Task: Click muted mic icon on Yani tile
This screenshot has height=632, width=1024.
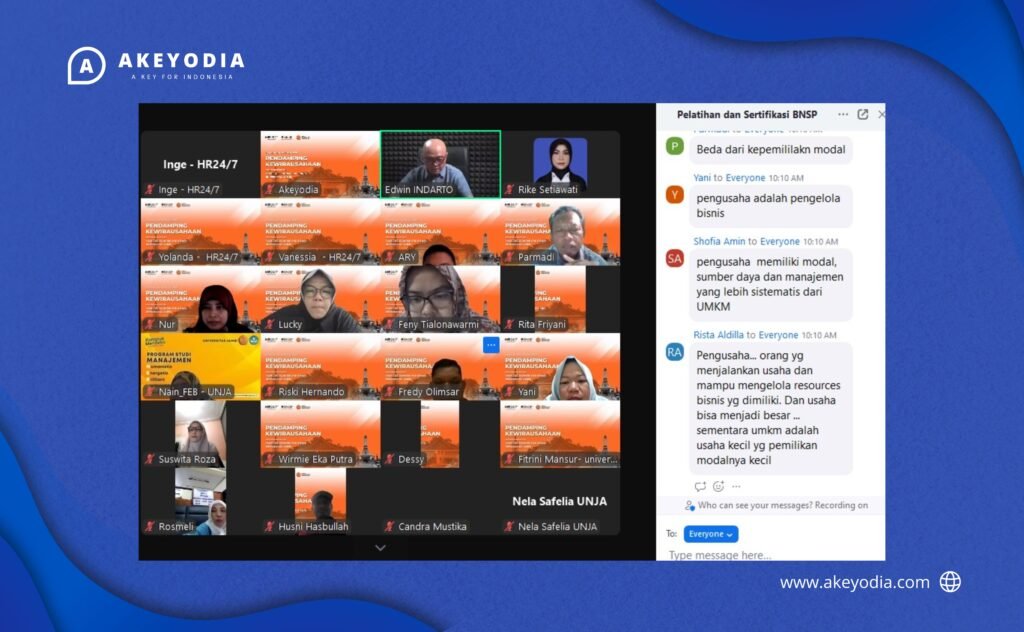Action: click(x=509, y=392)
